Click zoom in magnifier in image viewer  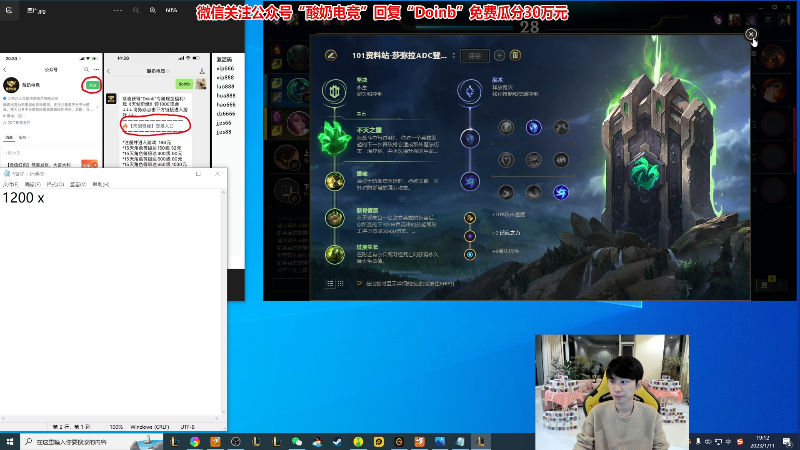click(153, 10)
